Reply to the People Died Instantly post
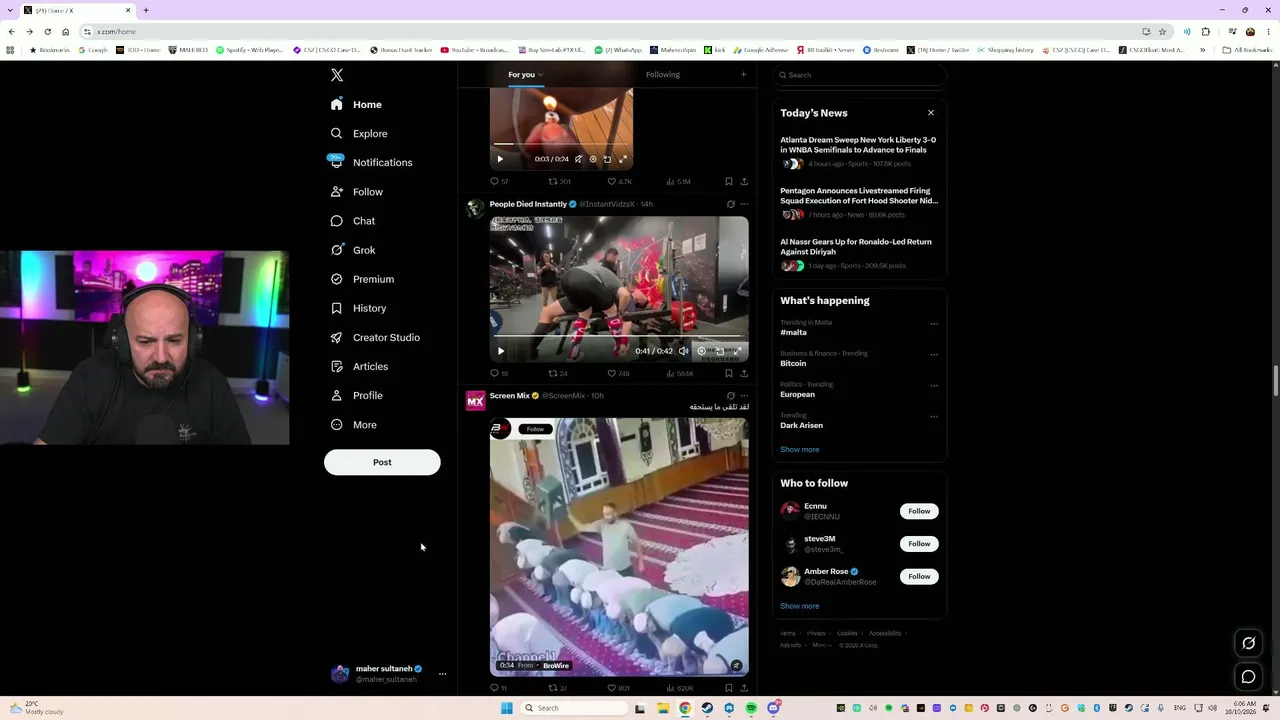 pyautogui.click(x=498, y=373)
